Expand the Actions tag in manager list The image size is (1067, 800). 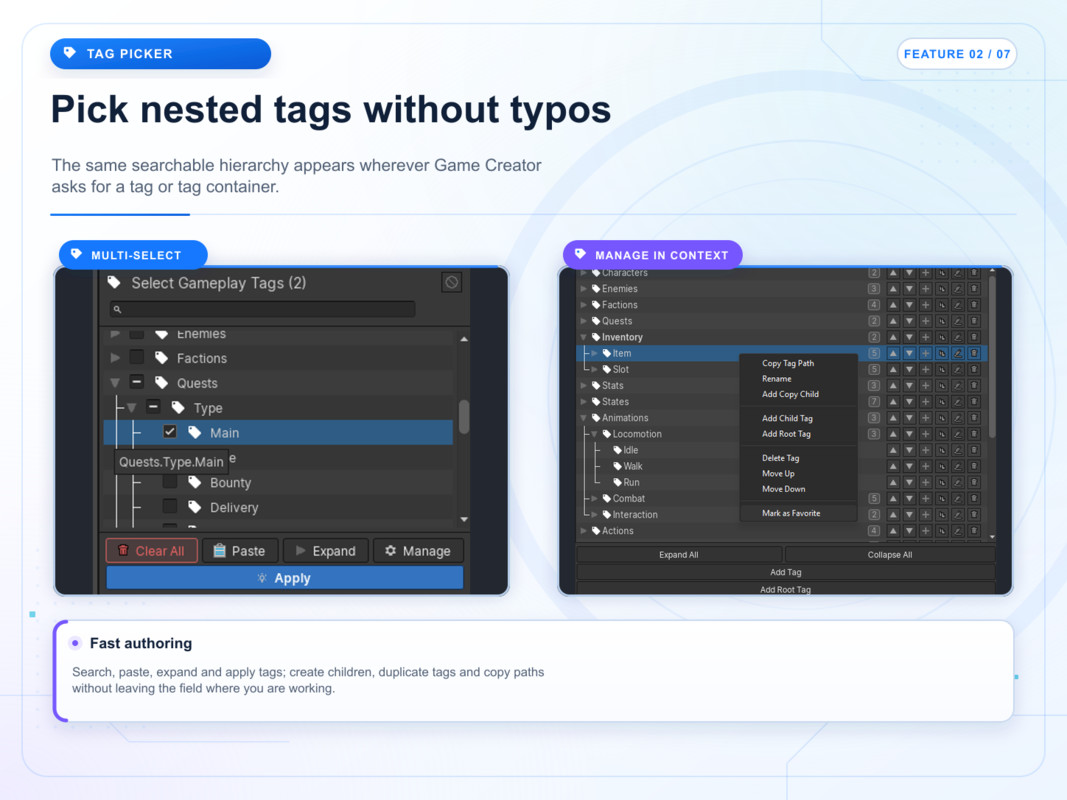click(x=583, y=531)
